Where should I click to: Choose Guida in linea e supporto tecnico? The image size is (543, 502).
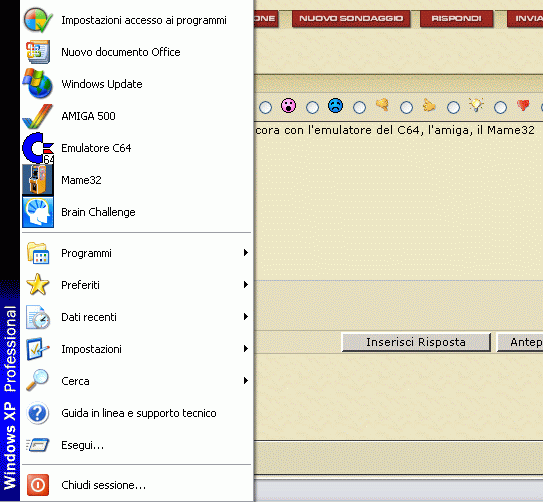(x=139, y=413)
